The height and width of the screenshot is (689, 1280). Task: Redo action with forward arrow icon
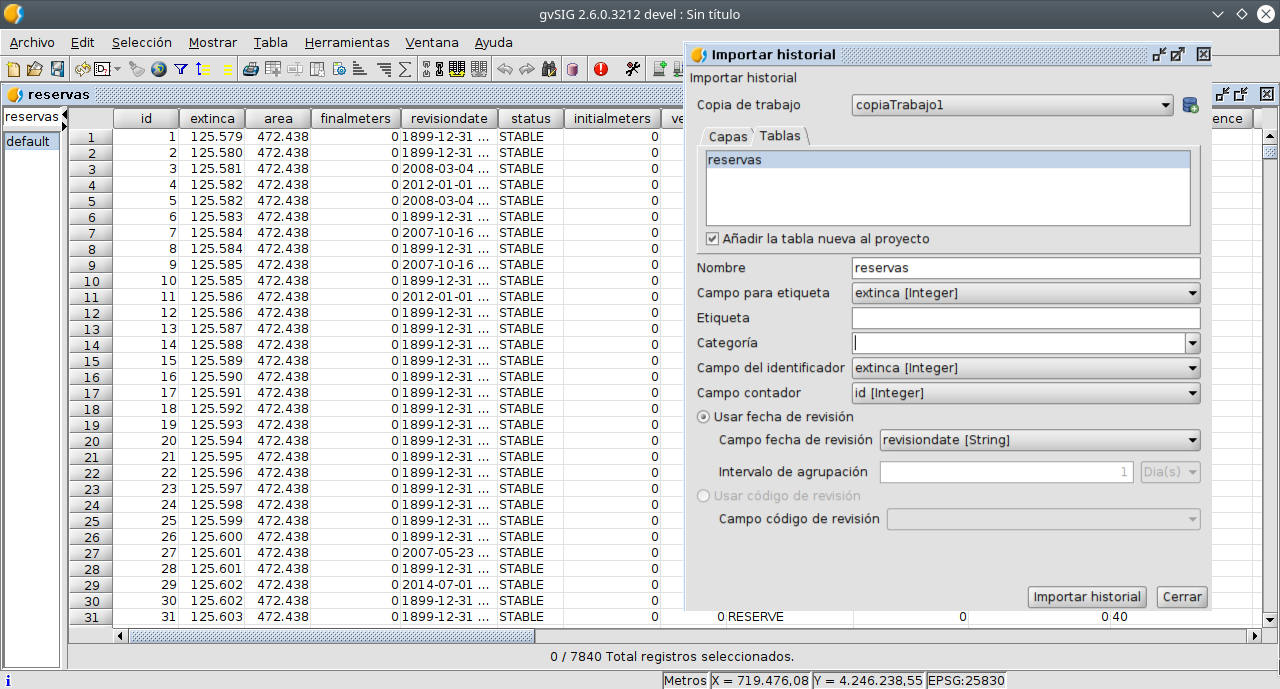point(527,69)
